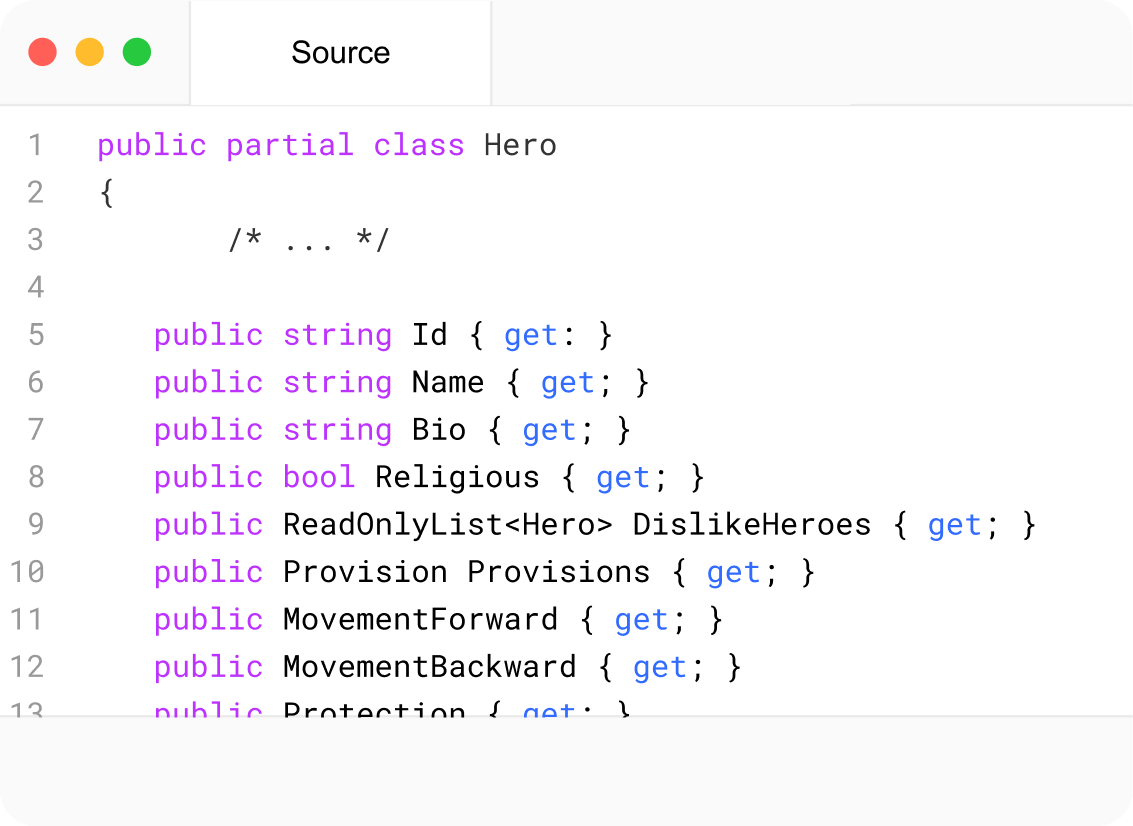The image size is (1133, 826).
Task: Click the yellow minimize window button
Action: pyautogui.click(x=90, y=52)
